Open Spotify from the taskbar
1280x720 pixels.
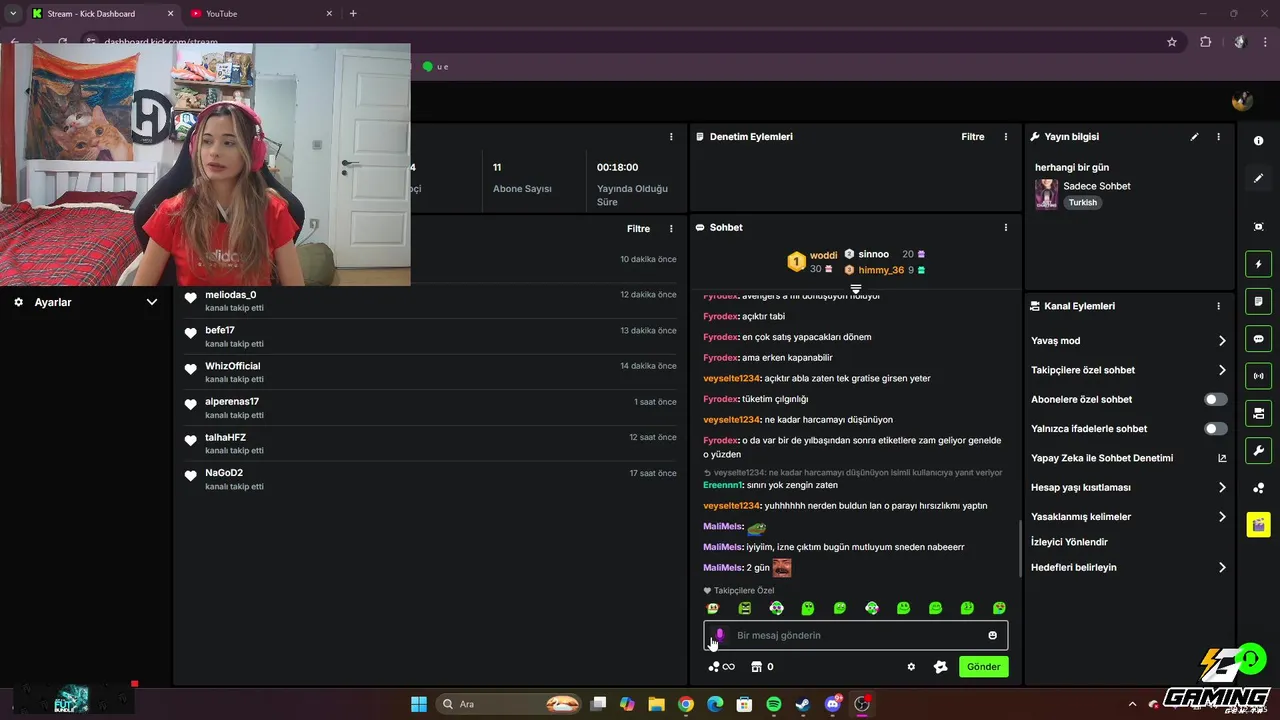(x=774, y=704)
